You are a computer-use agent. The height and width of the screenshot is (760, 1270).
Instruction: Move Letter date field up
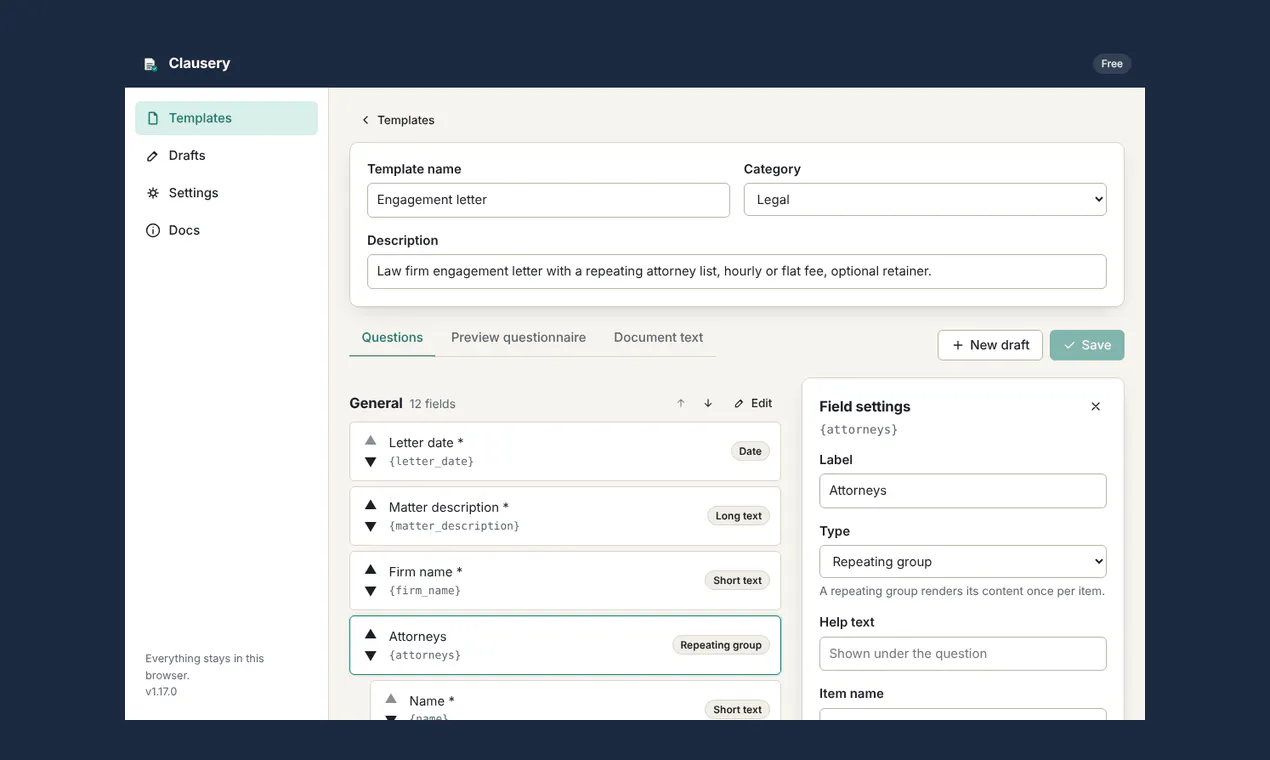pos(370,441)
